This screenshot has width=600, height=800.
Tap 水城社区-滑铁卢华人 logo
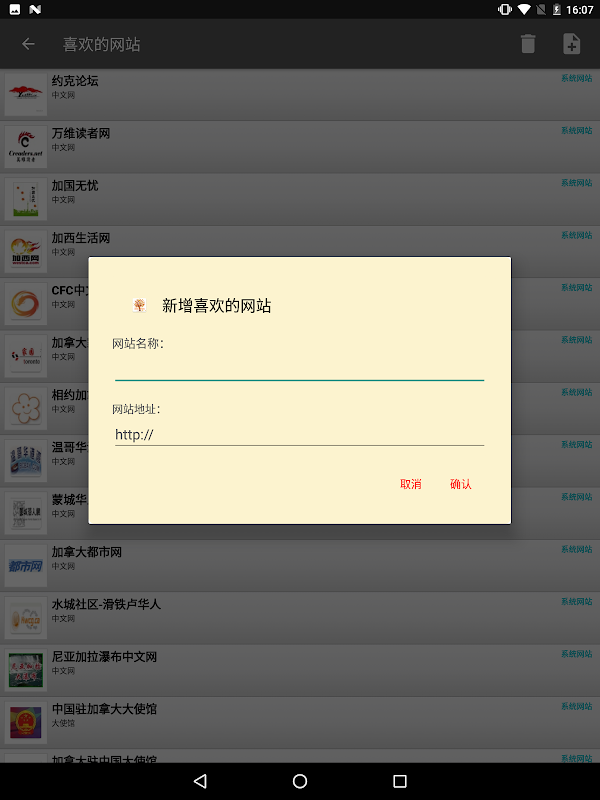pos(26,618)
